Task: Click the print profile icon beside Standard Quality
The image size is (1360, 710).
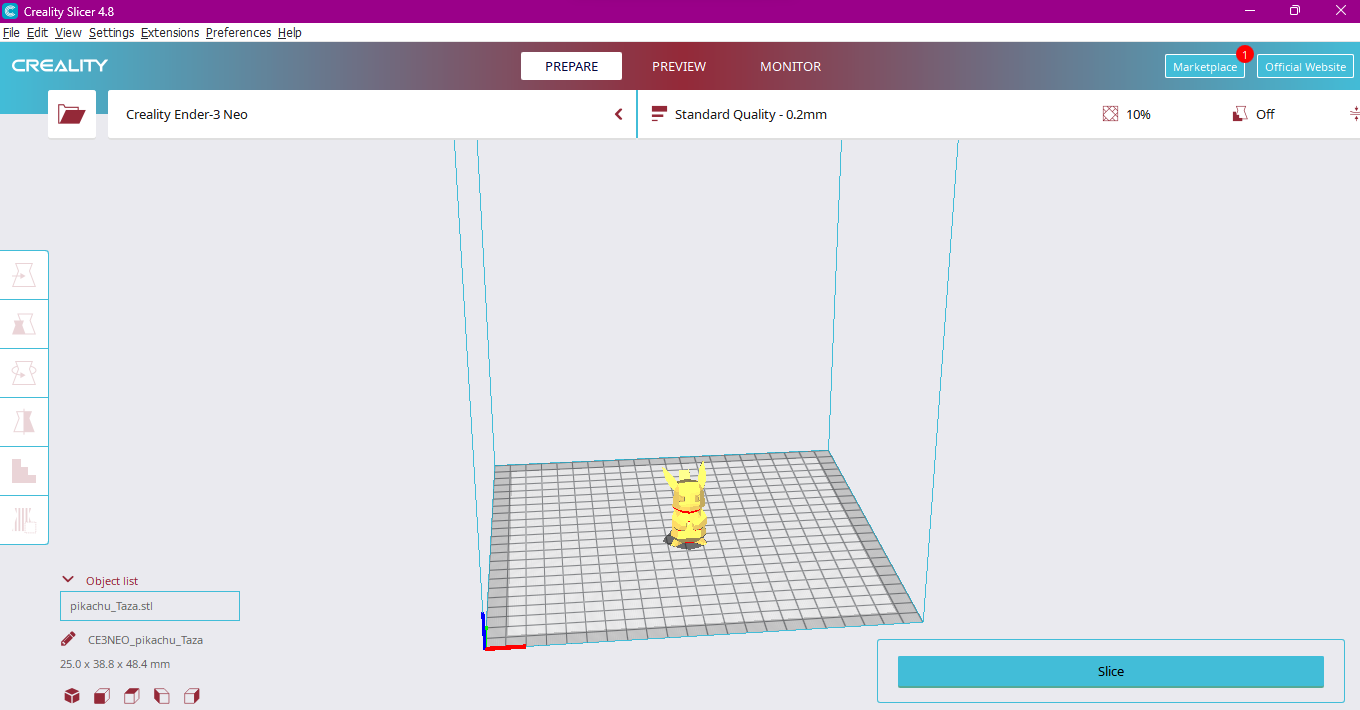Action: [x=659, y=114]
